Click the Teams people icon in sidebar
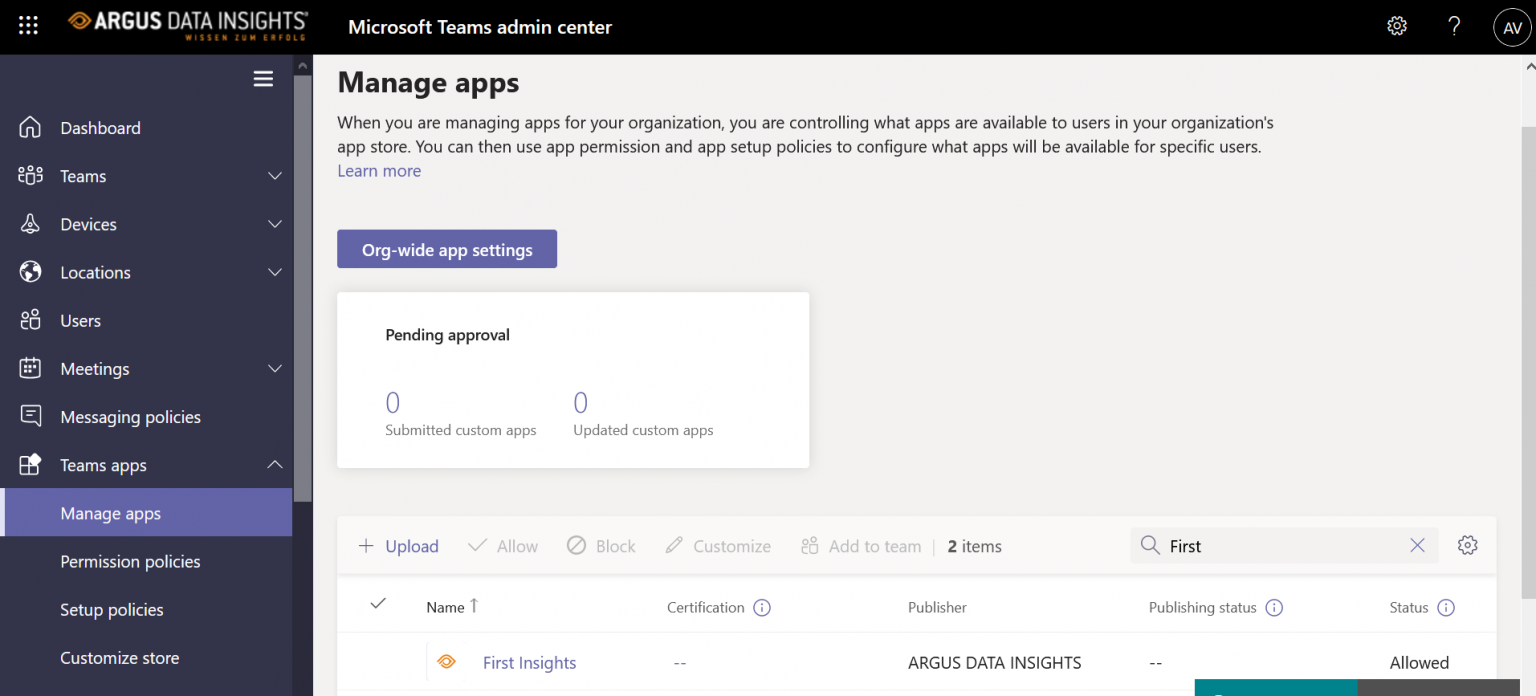Viewport: 1536px width, 696px height. [x=30, y=176]
